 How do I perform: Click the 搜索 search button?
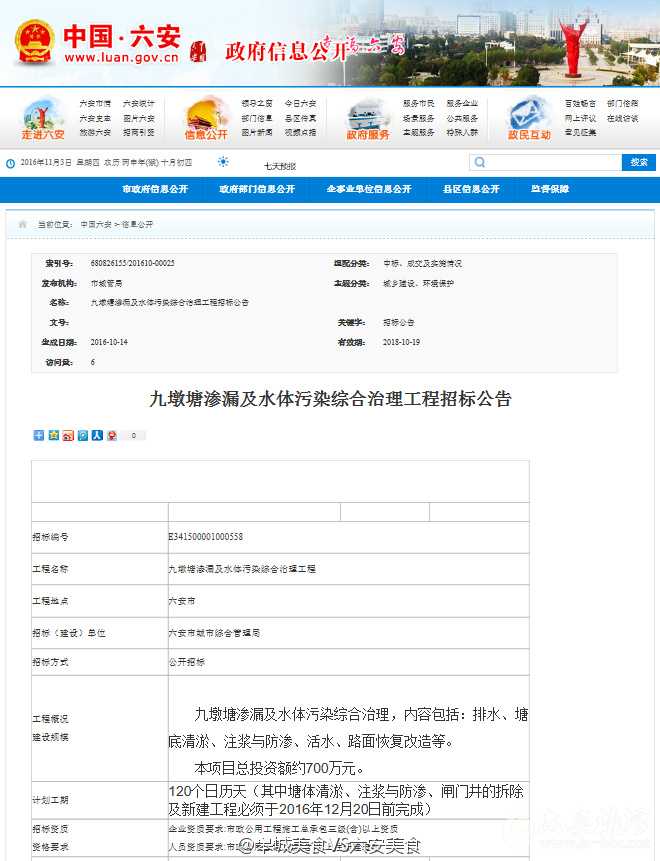[639, 162]
